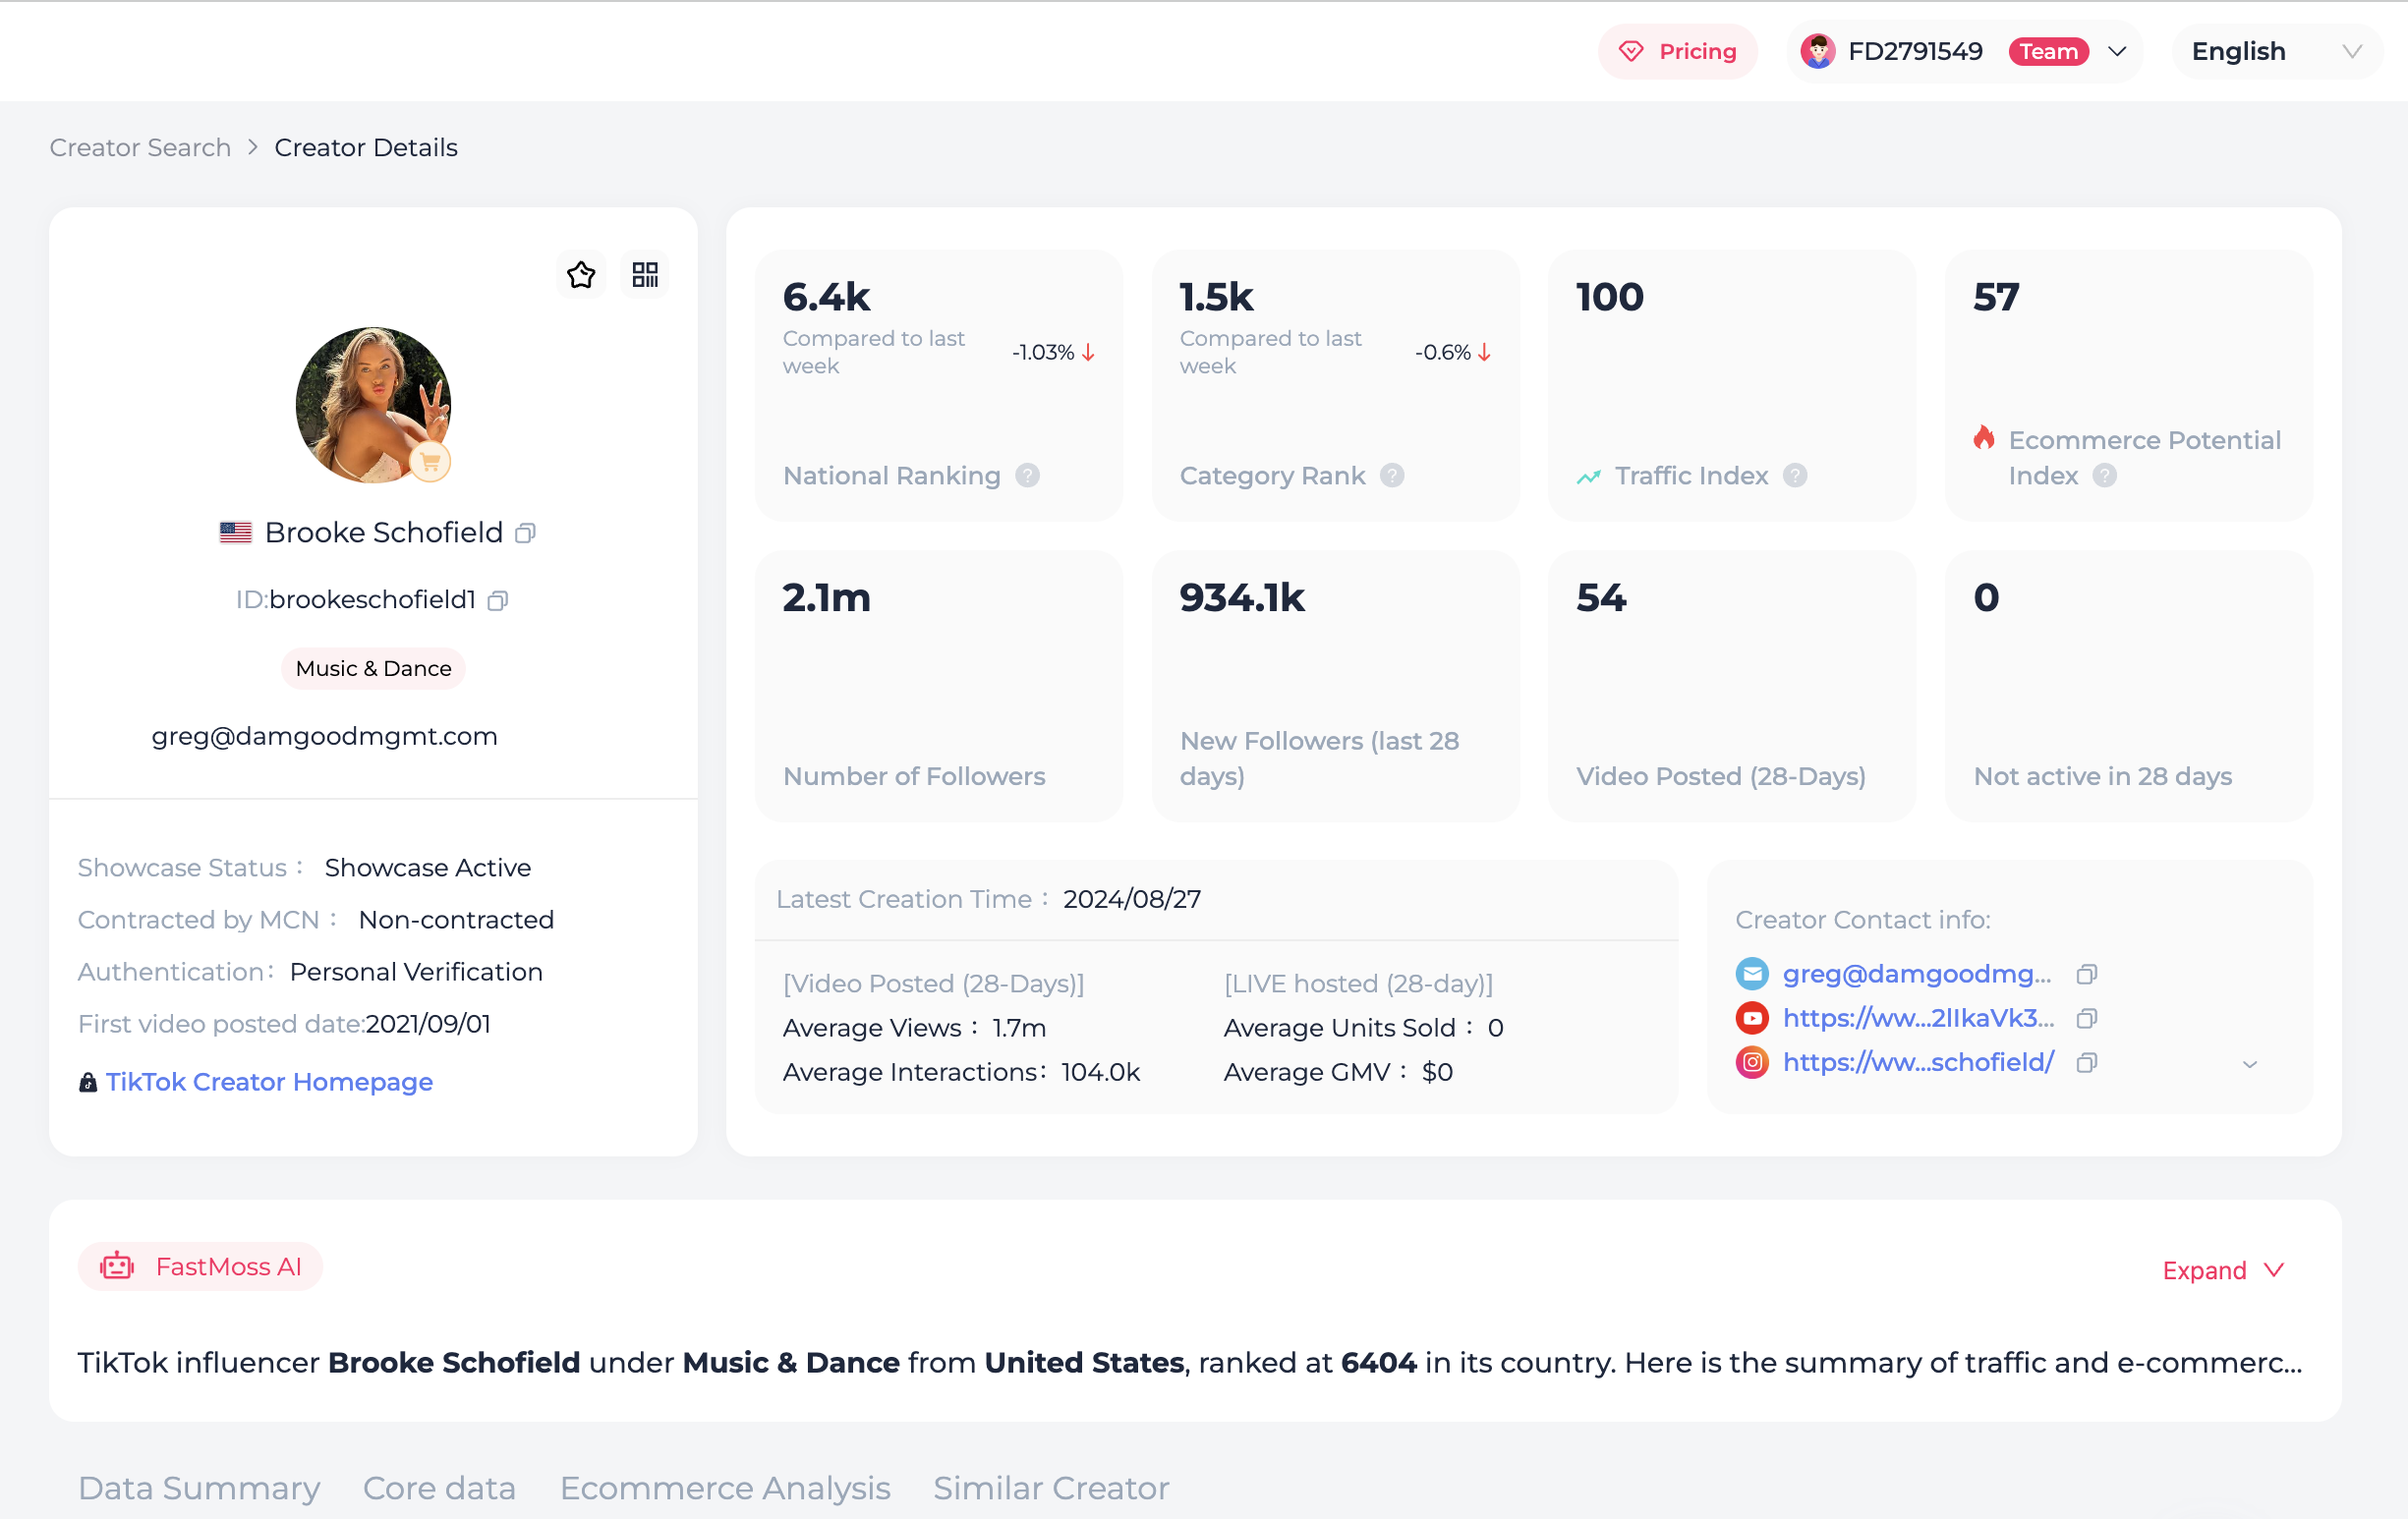2408x1519 pixels.
Task: Expand the creator contact info list
Action: pos(2250,1064)
